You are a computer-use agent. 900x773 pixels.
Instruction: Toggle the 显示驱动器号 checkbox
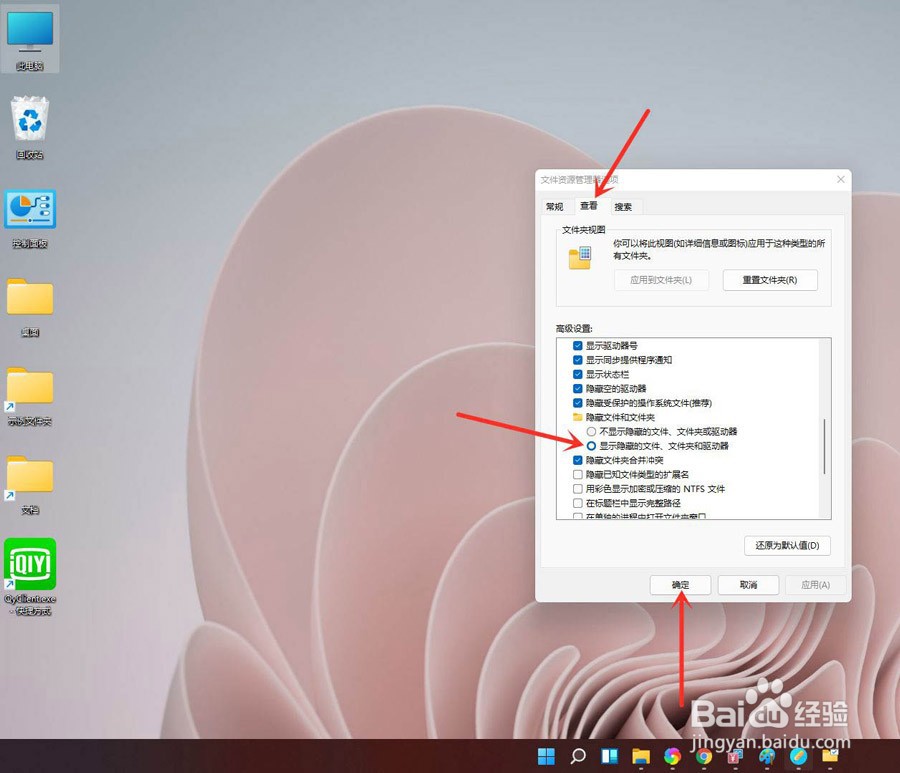click(578, 345)
